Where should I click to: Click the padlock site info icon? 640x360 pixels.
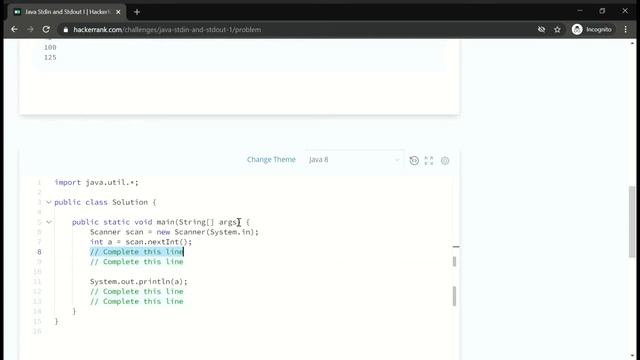(x=66, y=30)
